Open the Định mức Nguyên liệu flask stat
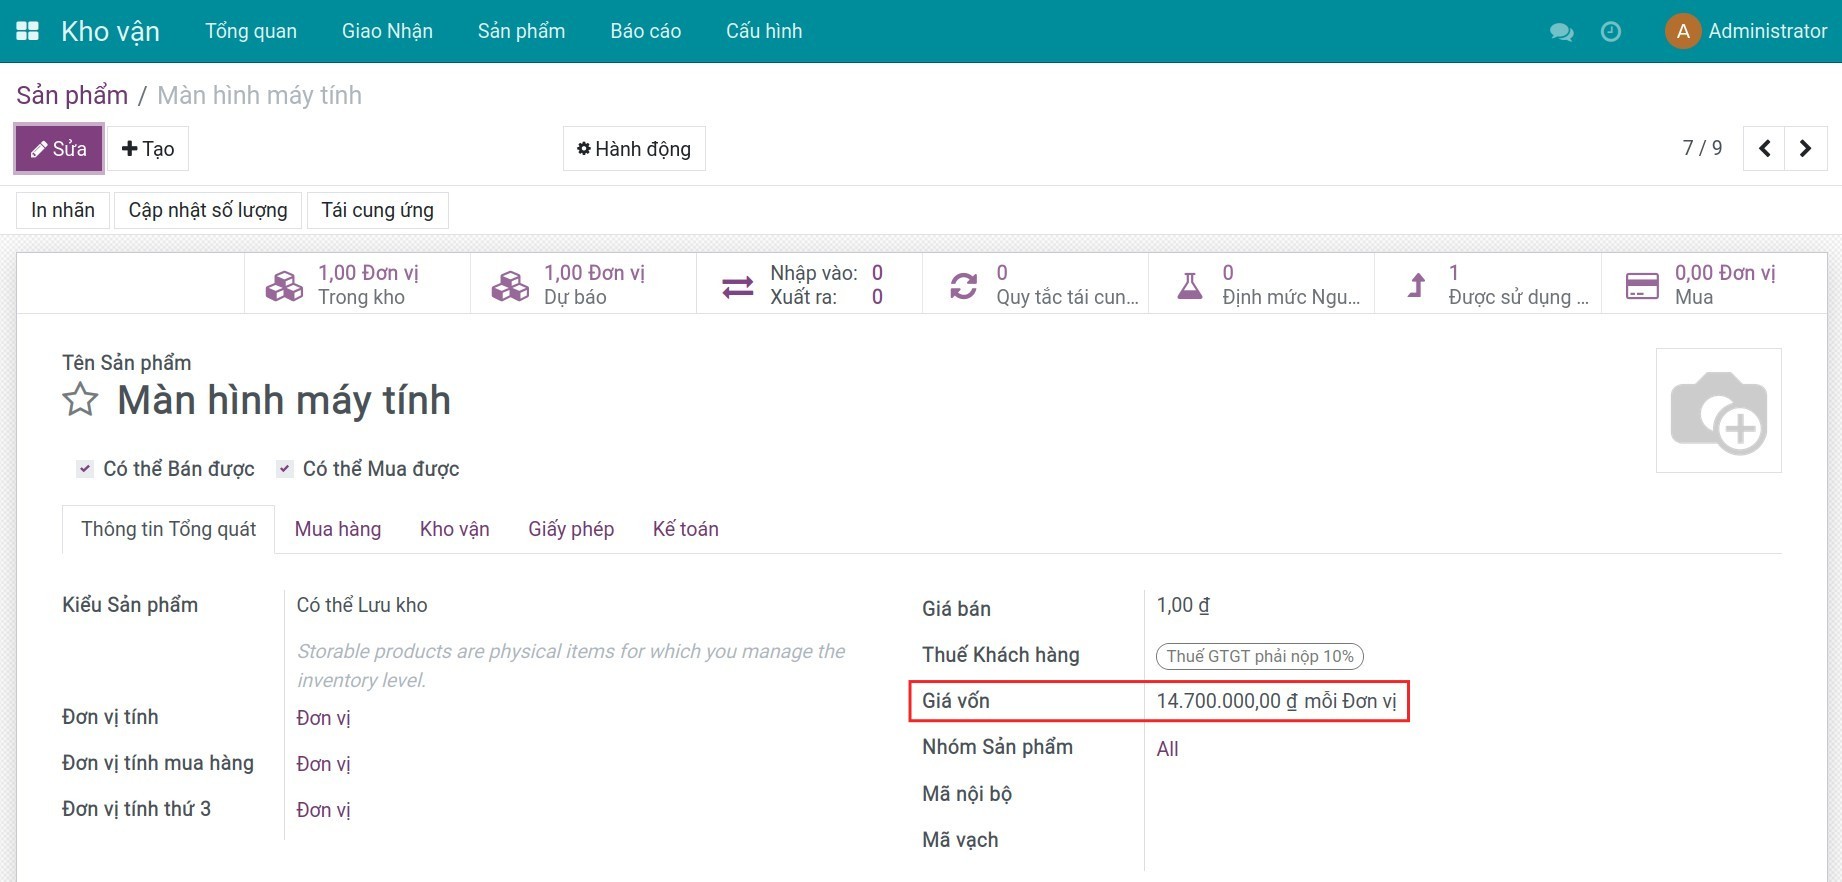This screenshot has width=1842, height=882. point(1261,285)
